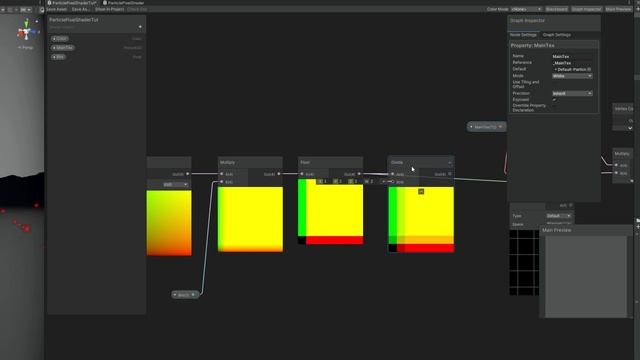Click the Floor node preview thumbnail
The image size is (640, 360).
331,211
